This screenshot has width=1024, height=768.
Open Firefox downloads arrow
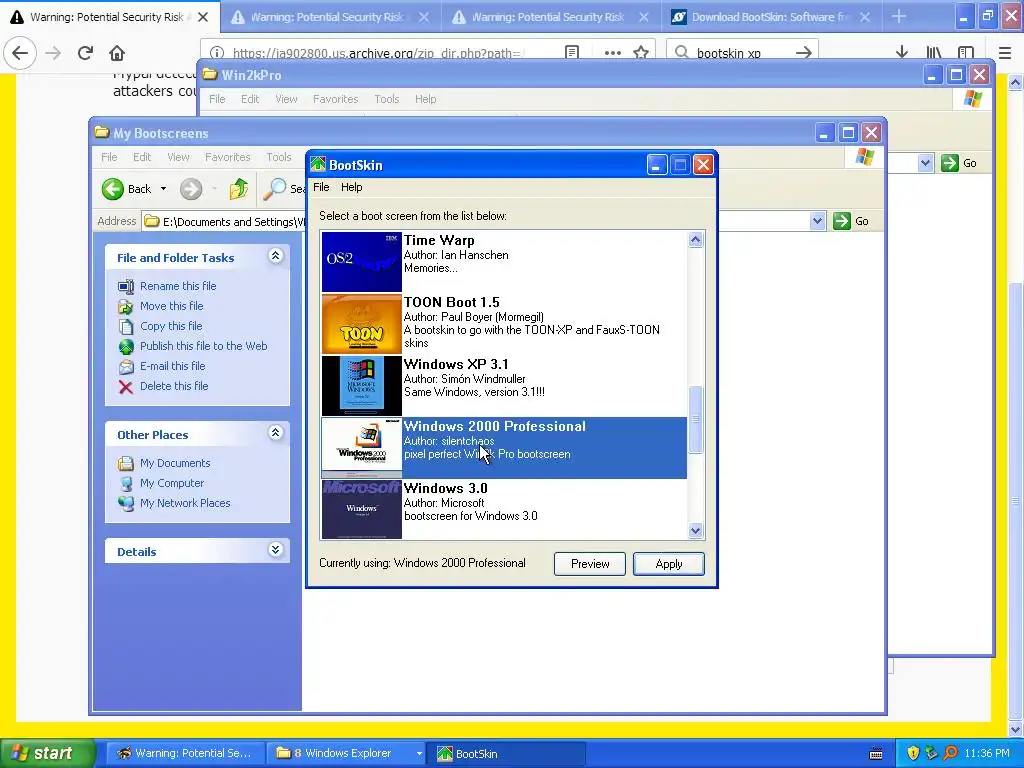point(901,52)
